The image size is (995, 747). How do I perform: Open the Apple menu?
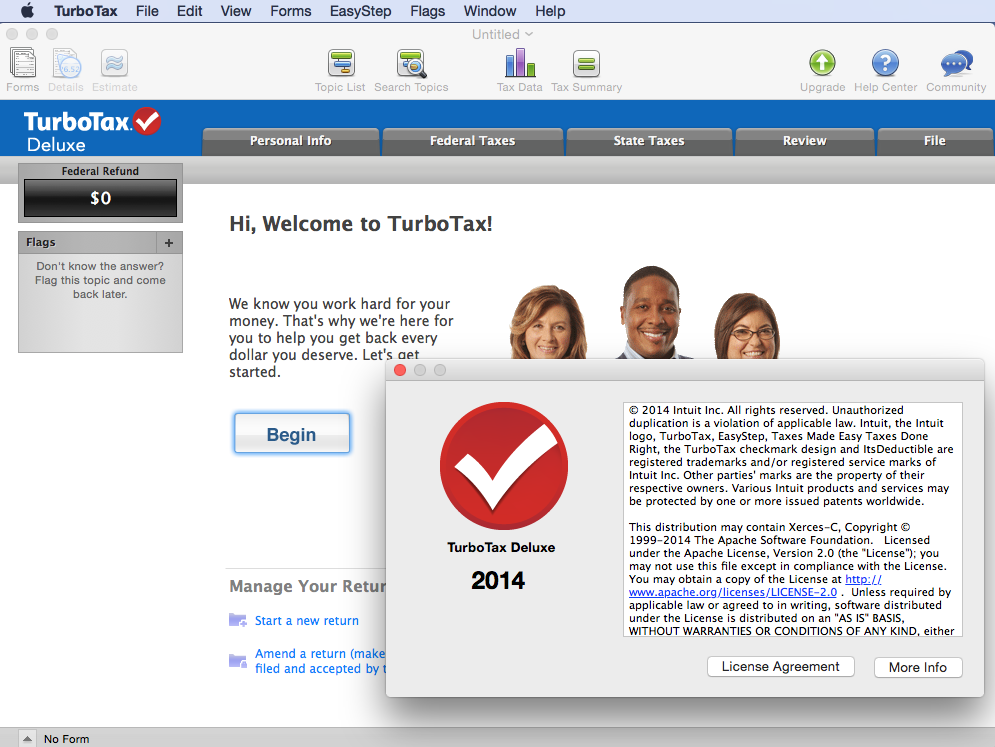(27, 11)
